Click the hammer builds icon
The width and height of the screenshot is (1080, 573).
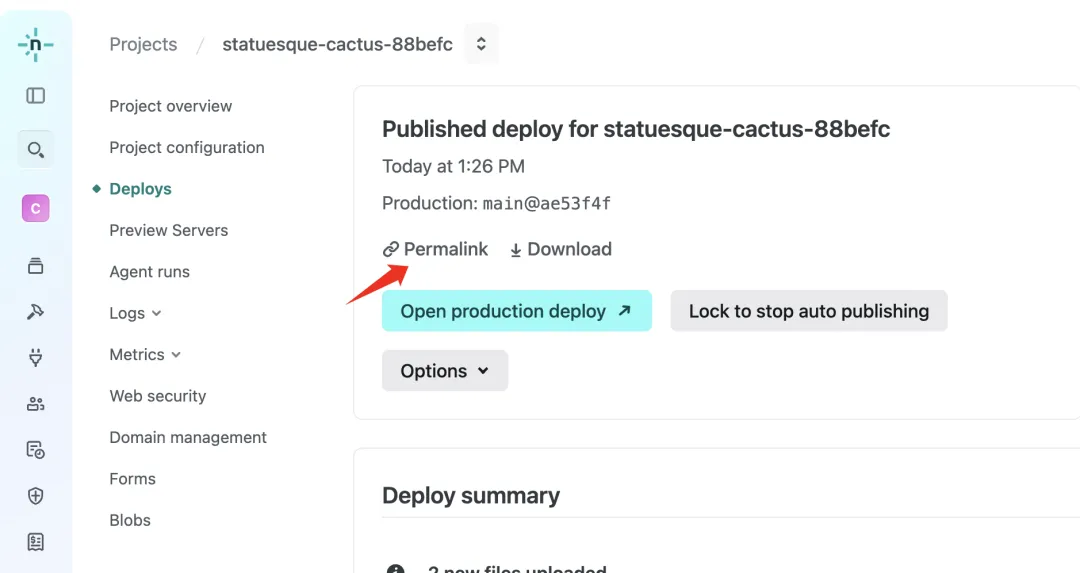coord(36,312)
